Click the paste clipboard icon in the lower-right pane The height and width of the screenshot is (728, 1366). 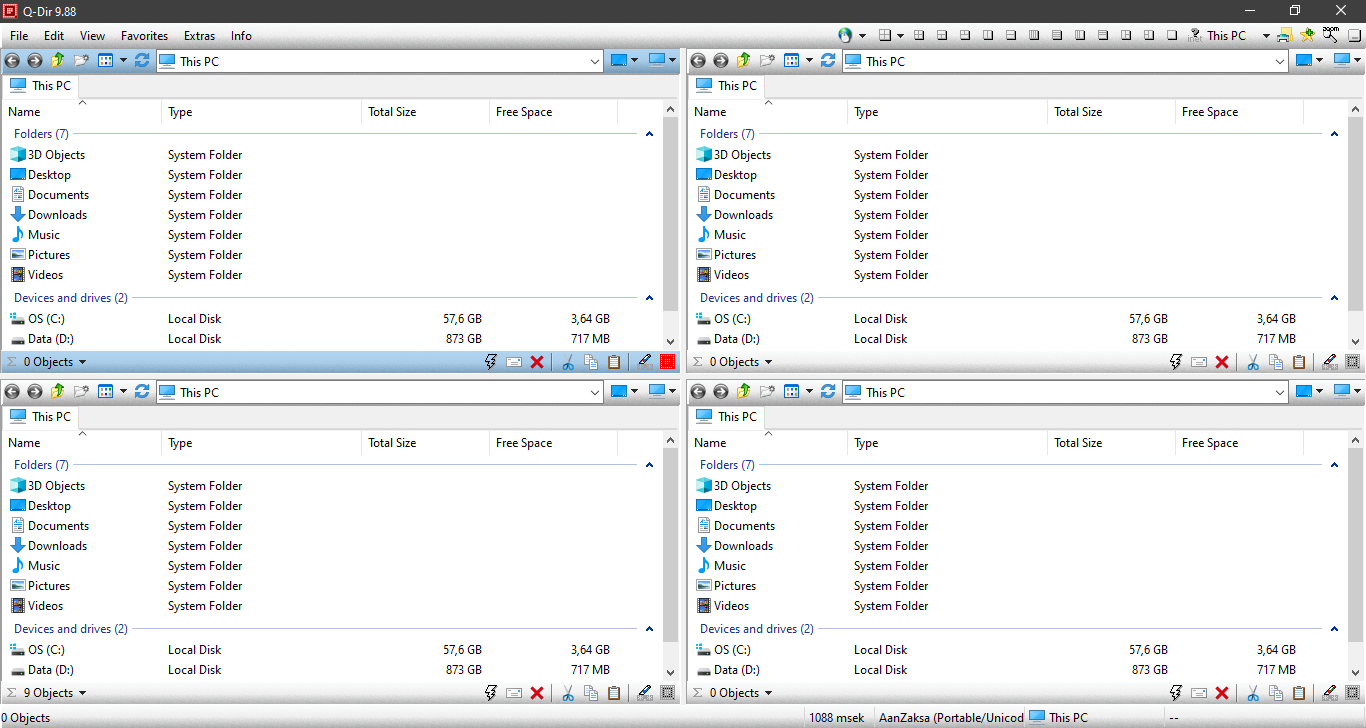1299,693
